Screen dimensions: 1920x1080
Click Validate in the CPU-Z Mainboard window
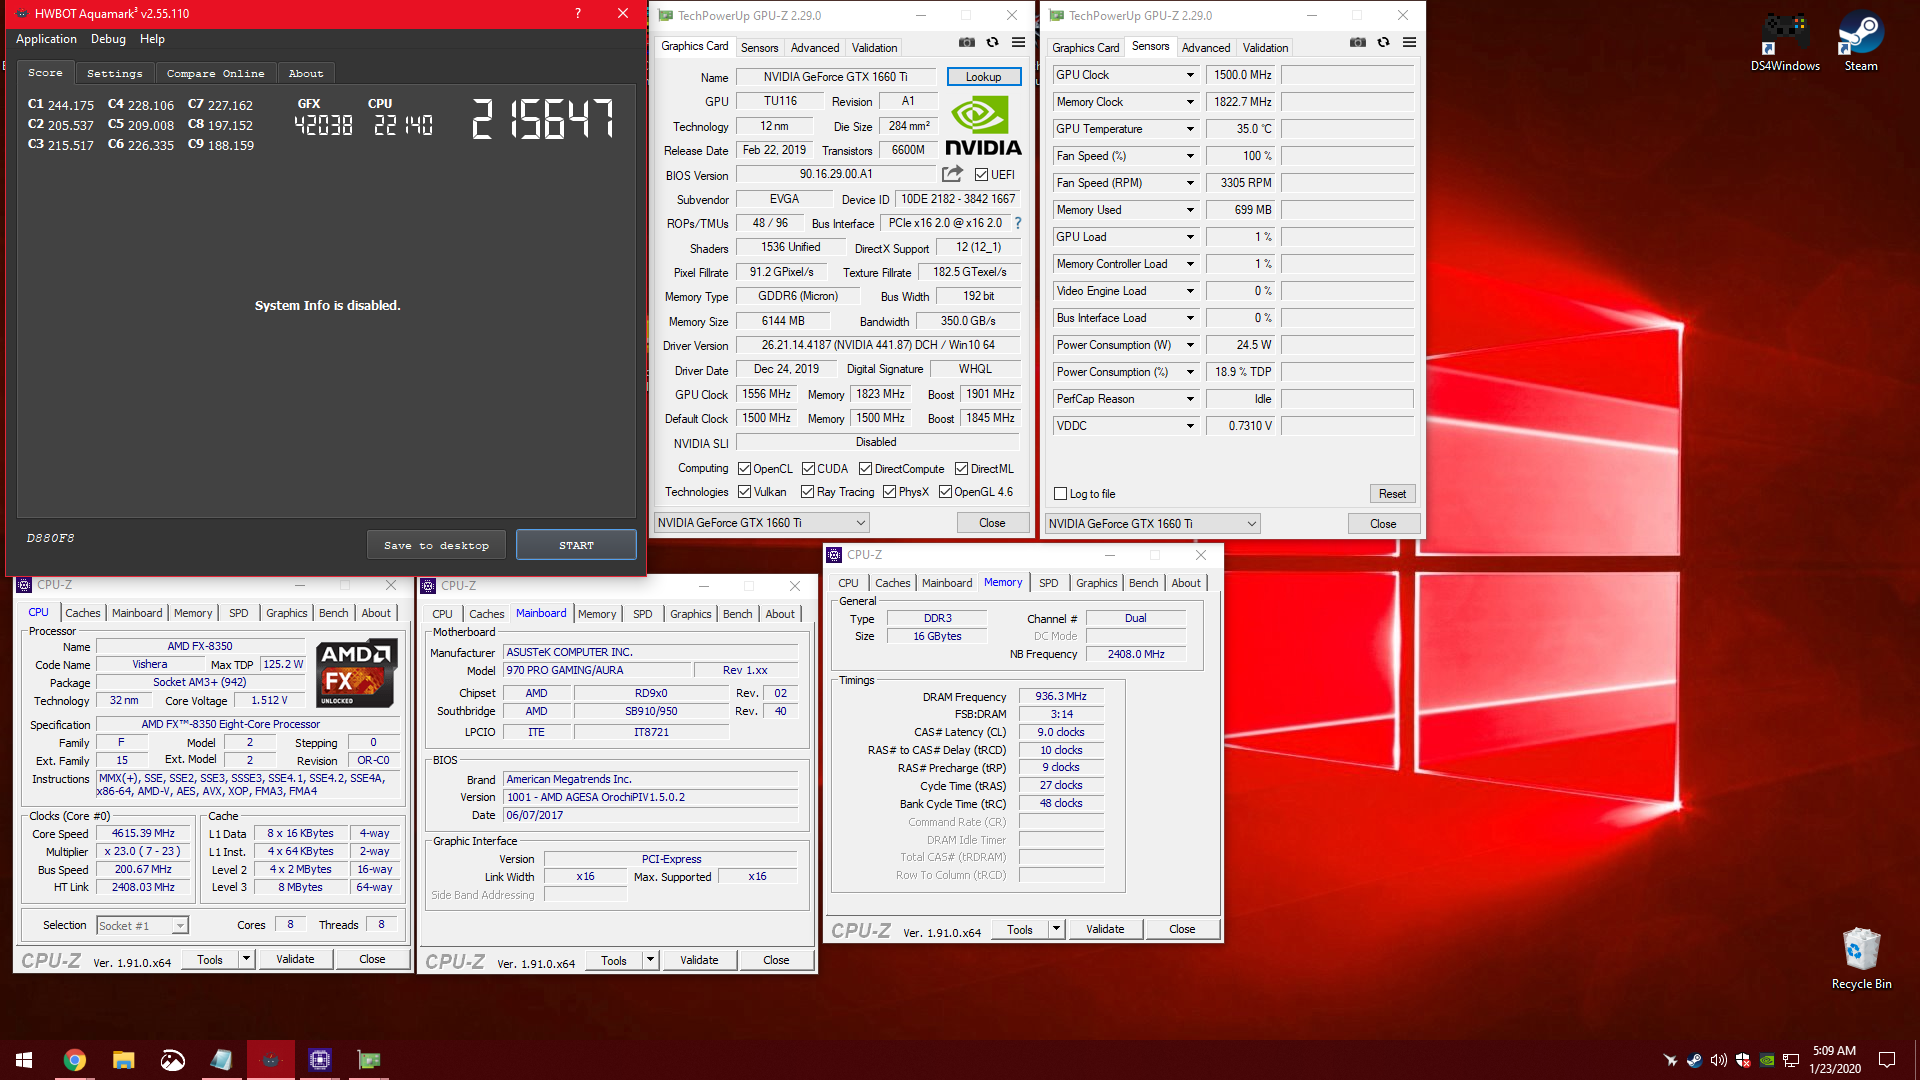click(699, 960)
